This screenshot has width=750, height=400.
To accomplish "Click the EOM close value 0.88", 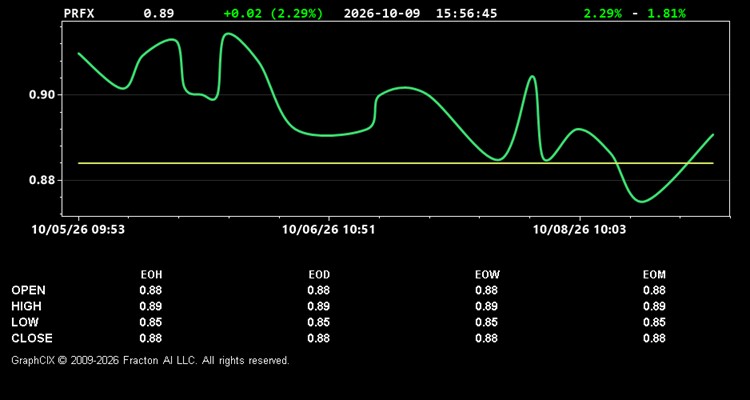I will [x=654, y=338].
